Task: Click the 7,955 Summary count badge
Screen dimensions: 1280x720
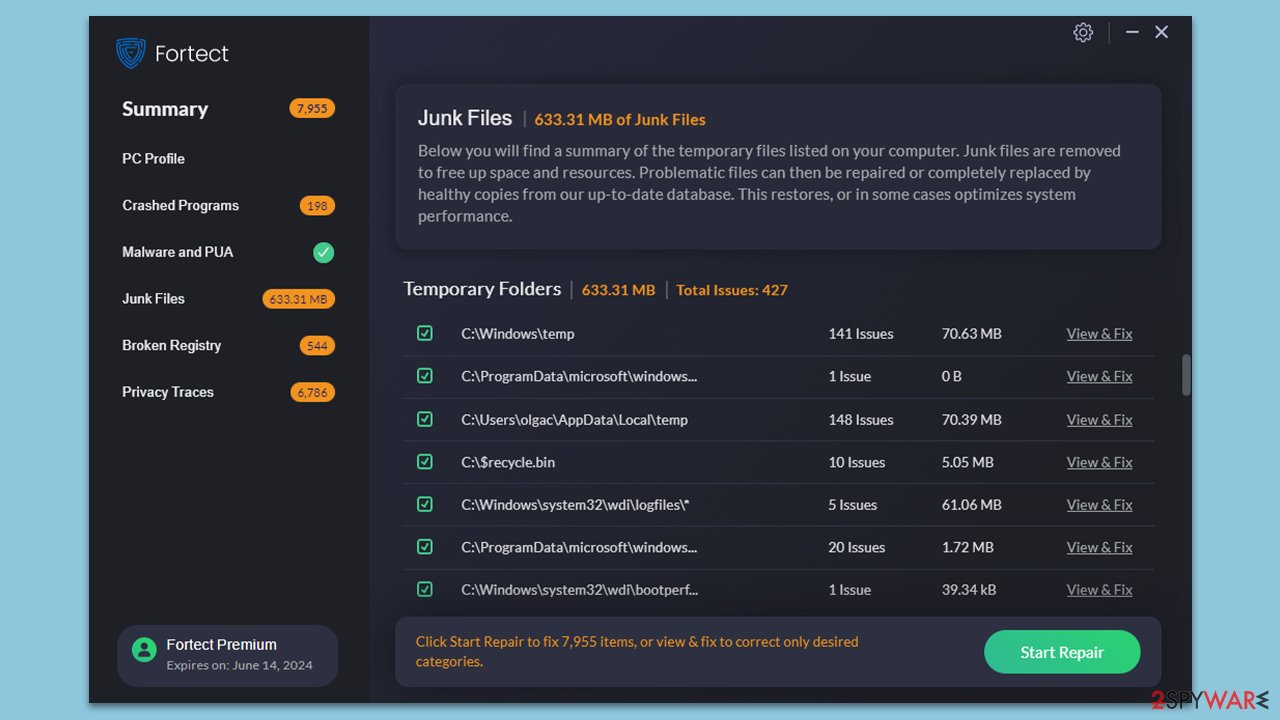Action: (312, 108)
